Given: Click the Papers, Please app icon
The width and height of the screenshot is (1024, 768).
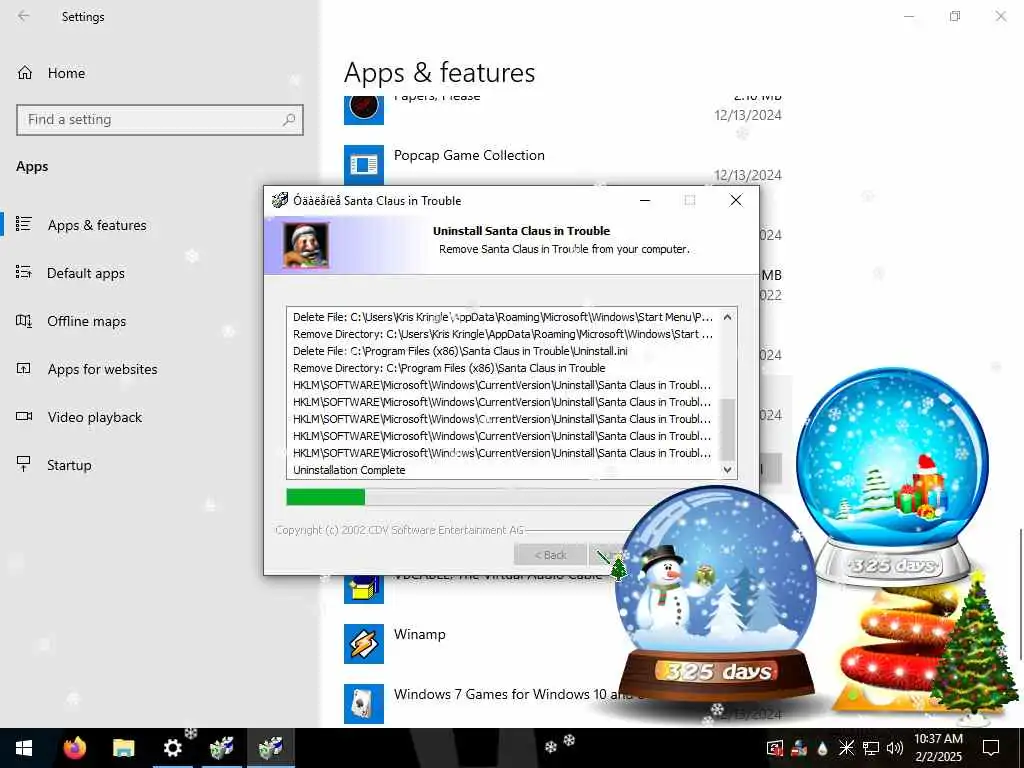Looking at the screenshot, I should (364, 108).
